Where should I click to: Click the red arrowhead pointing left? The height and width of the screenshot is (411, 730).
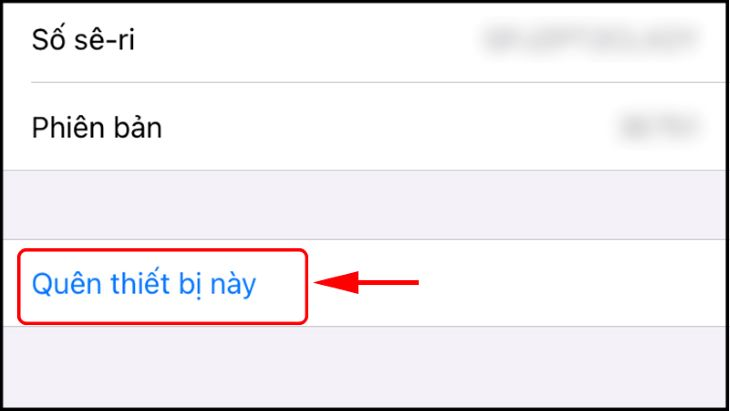coord(337,283)
